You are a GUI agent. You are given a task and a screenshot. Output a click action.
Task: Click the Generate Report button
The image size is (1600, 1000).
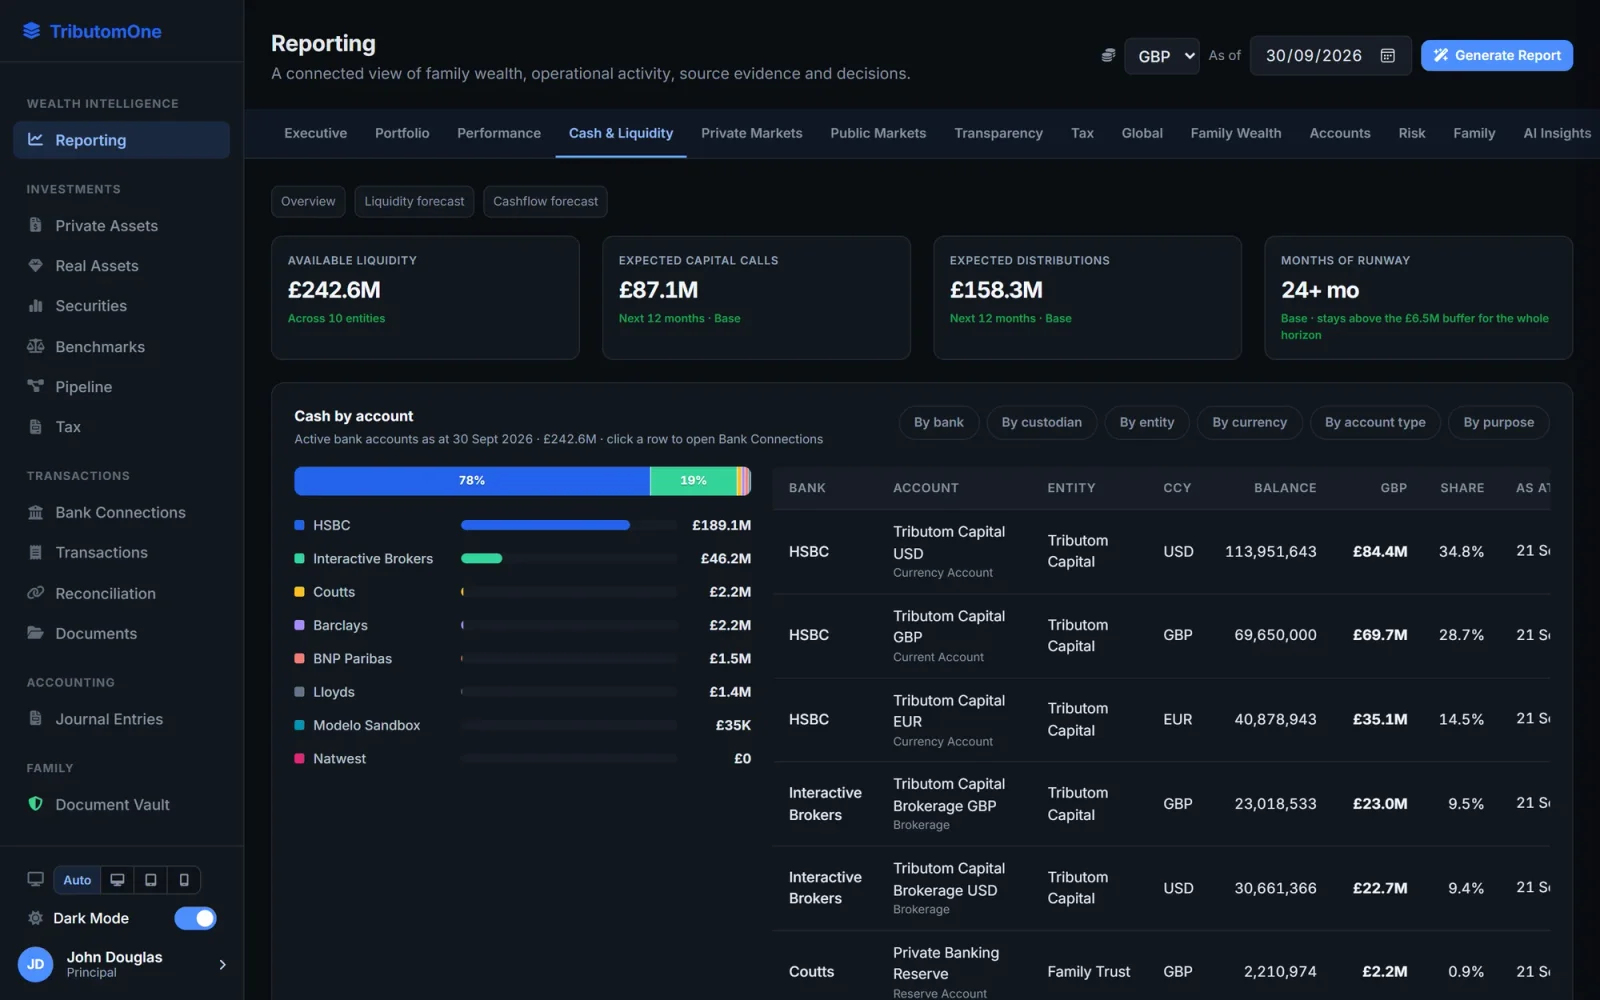click(x=1497, y=56)
